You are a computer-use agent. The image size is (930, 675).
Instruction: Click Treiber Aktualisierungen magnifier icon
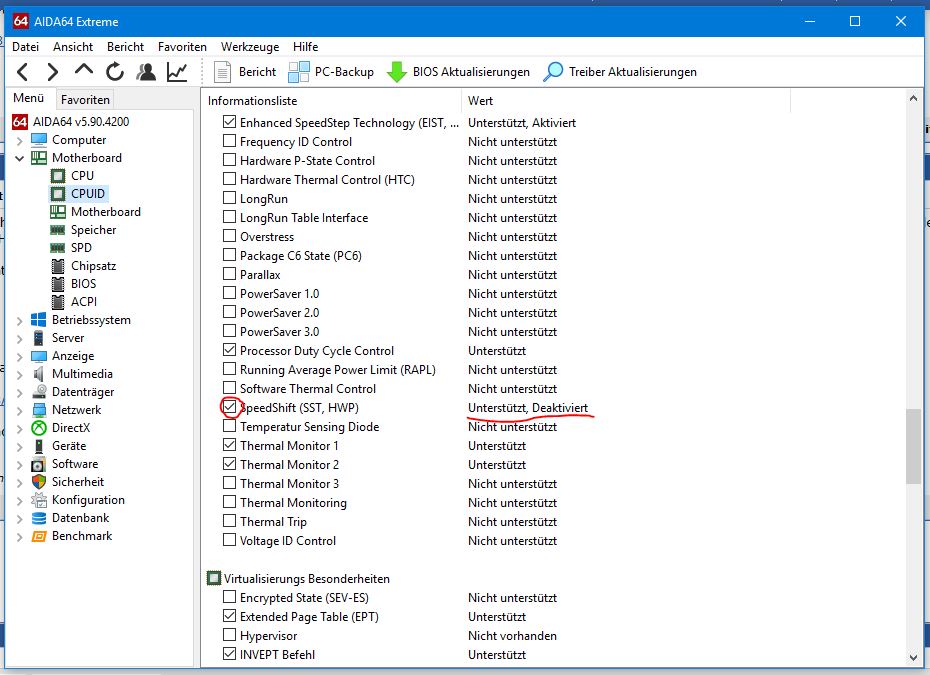coord(553,72)
